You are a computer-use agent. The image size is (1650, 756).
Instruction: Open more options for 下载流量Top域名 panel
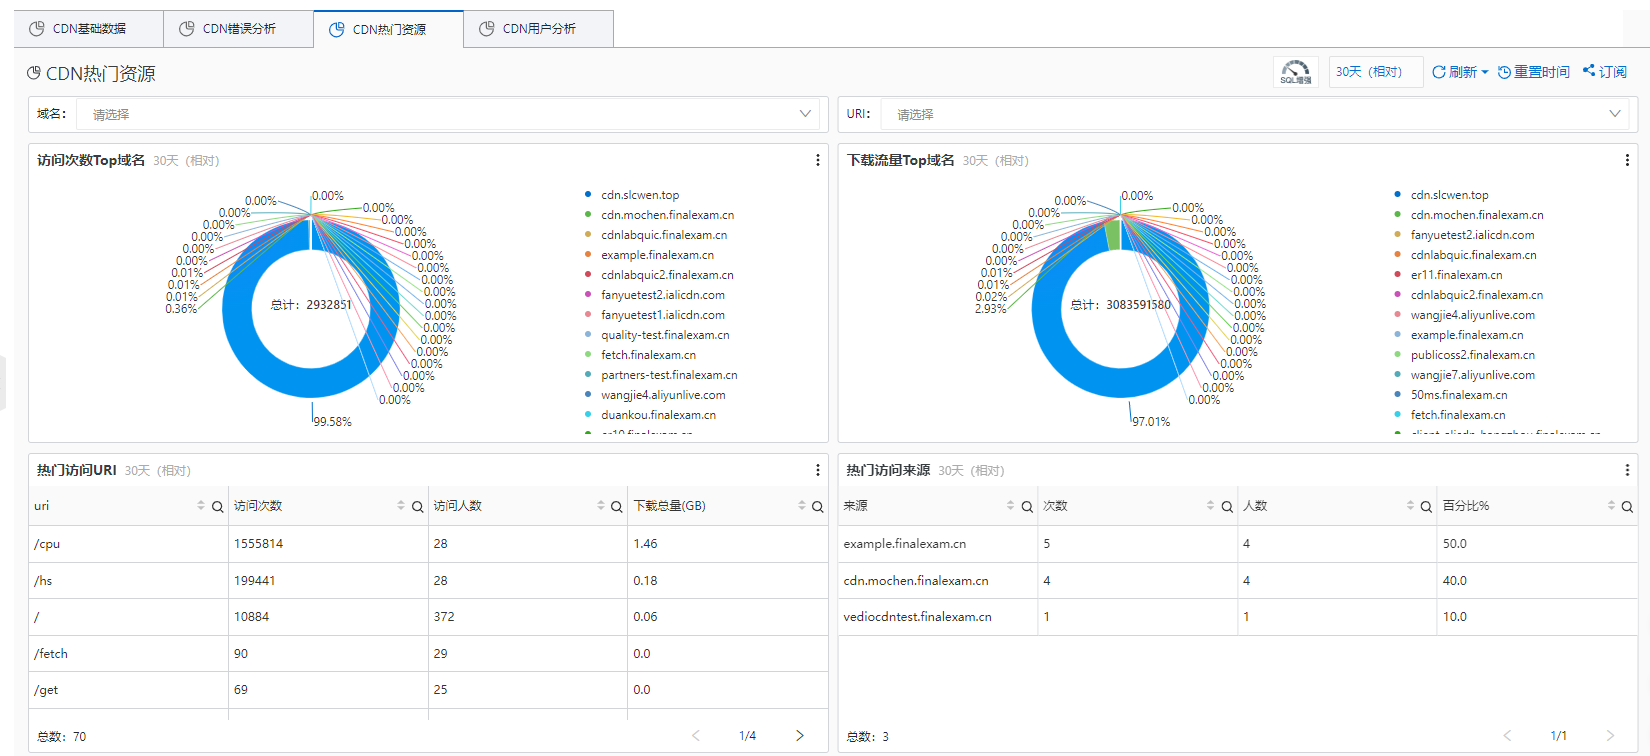click(1627, 160)
